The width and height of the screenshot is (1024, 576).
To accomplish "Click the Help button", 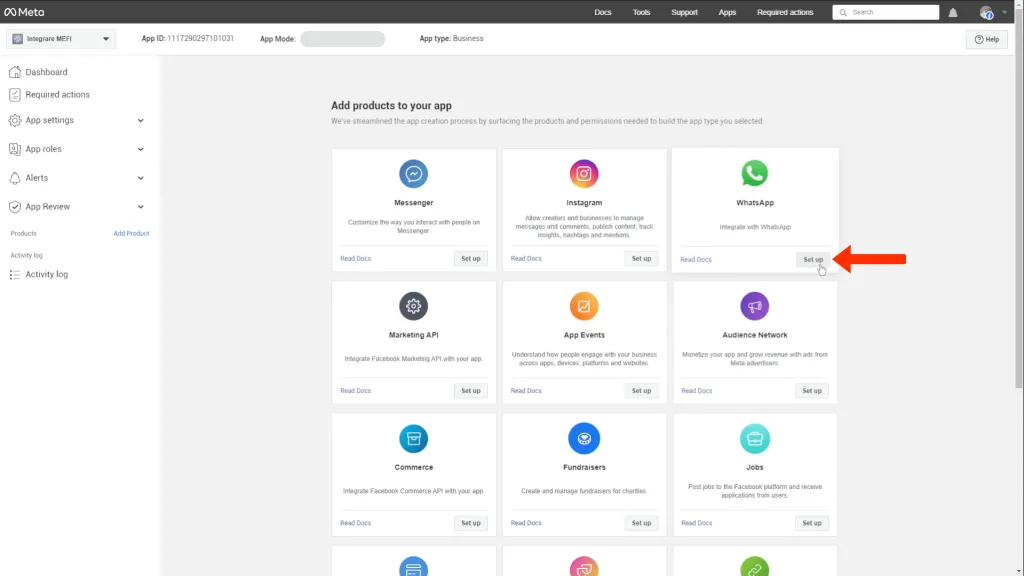I will [986, 39].
